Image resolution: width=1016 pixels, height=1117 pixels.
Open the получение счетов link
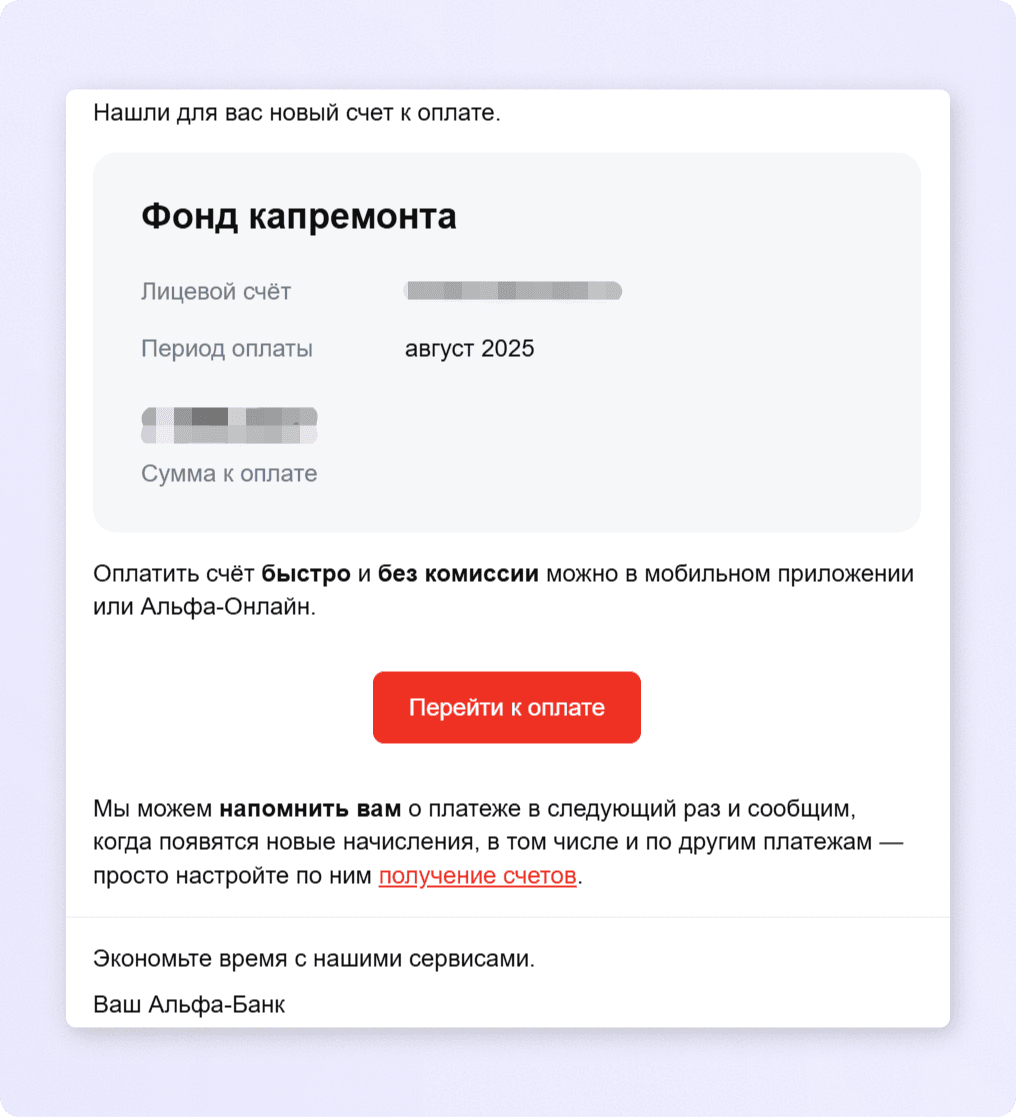click(x=477, y=876)
